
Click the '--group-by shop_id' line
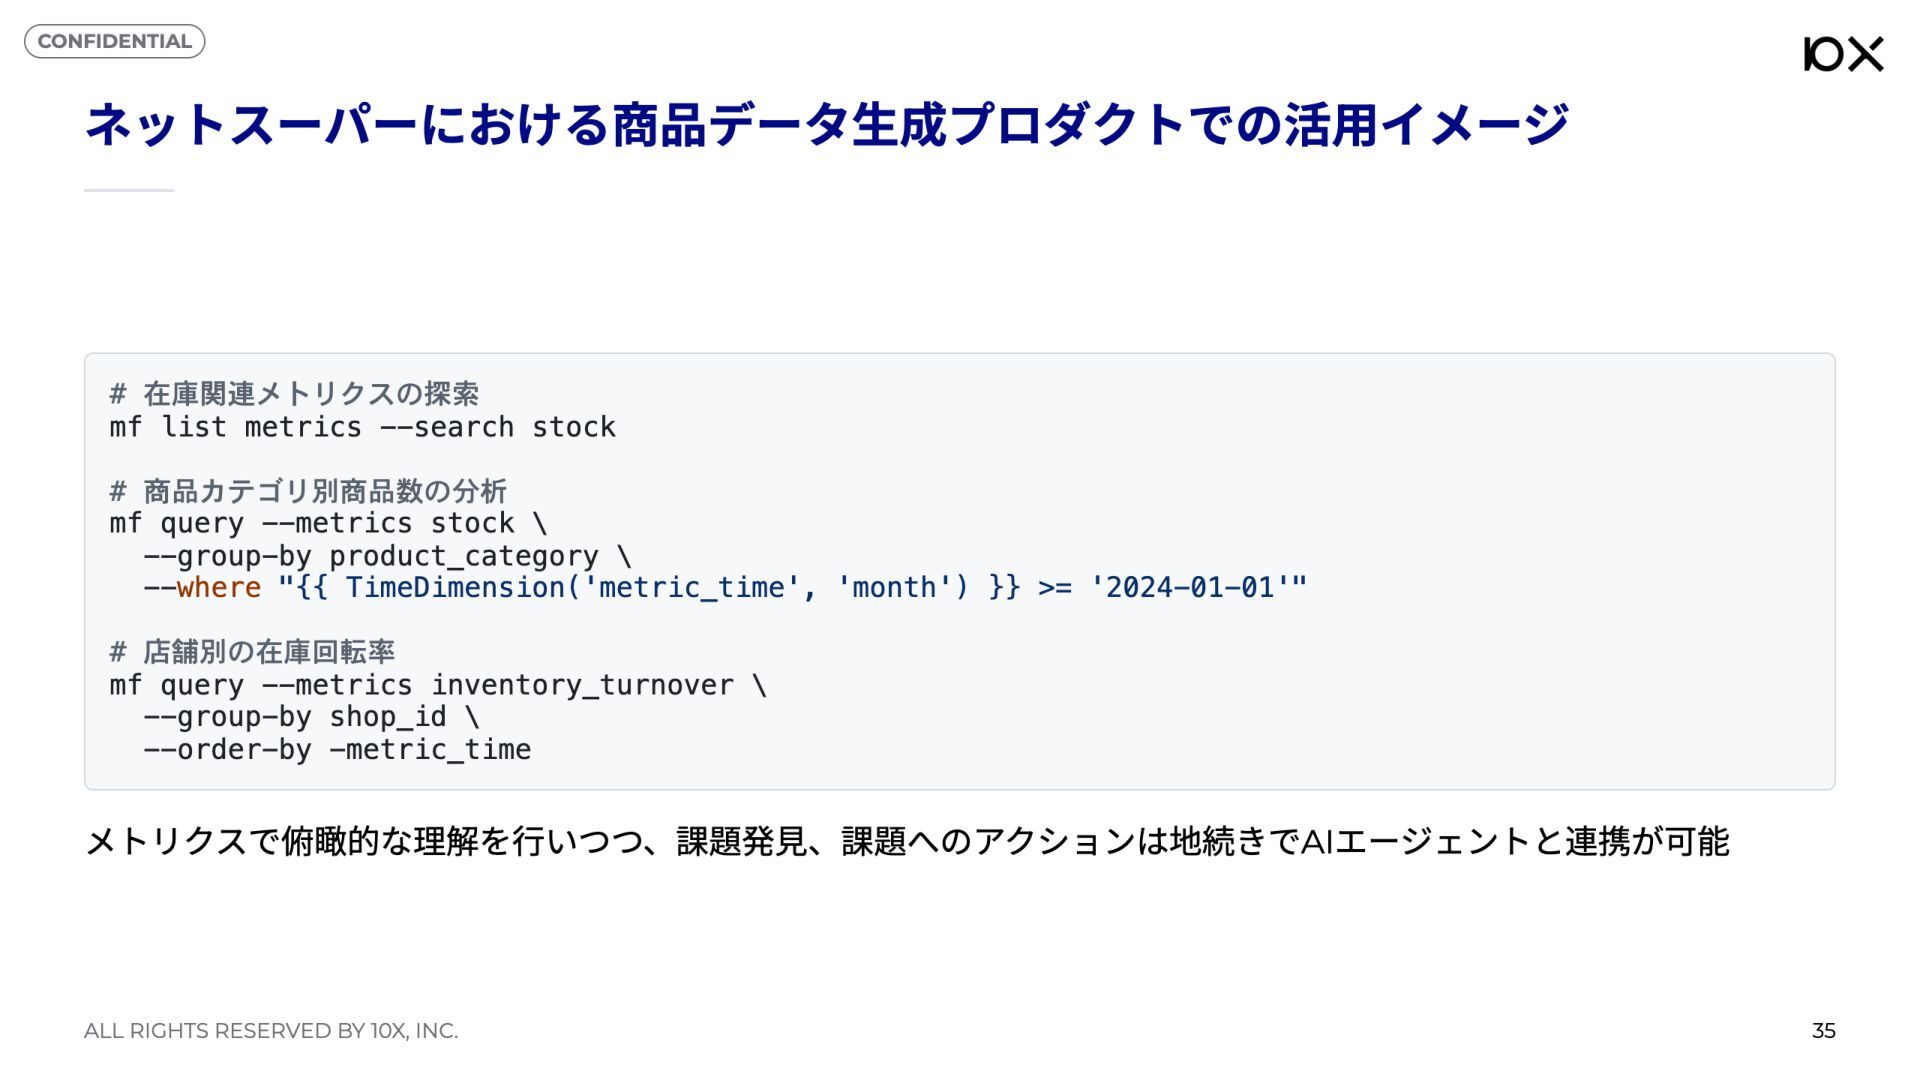tap(310, 717)
